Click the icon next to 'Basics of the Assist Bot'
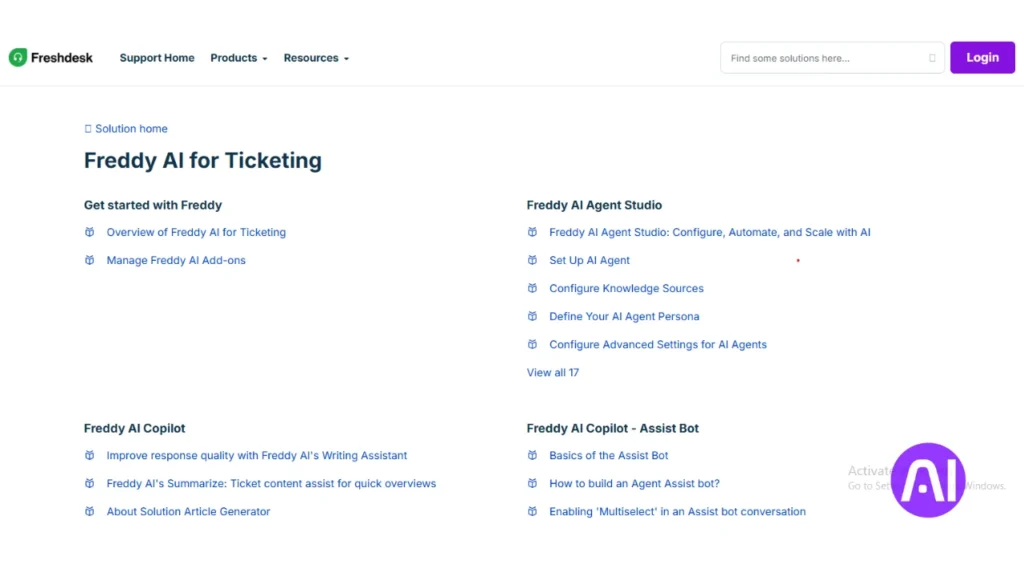1024x576 pixels. point(533,455)
